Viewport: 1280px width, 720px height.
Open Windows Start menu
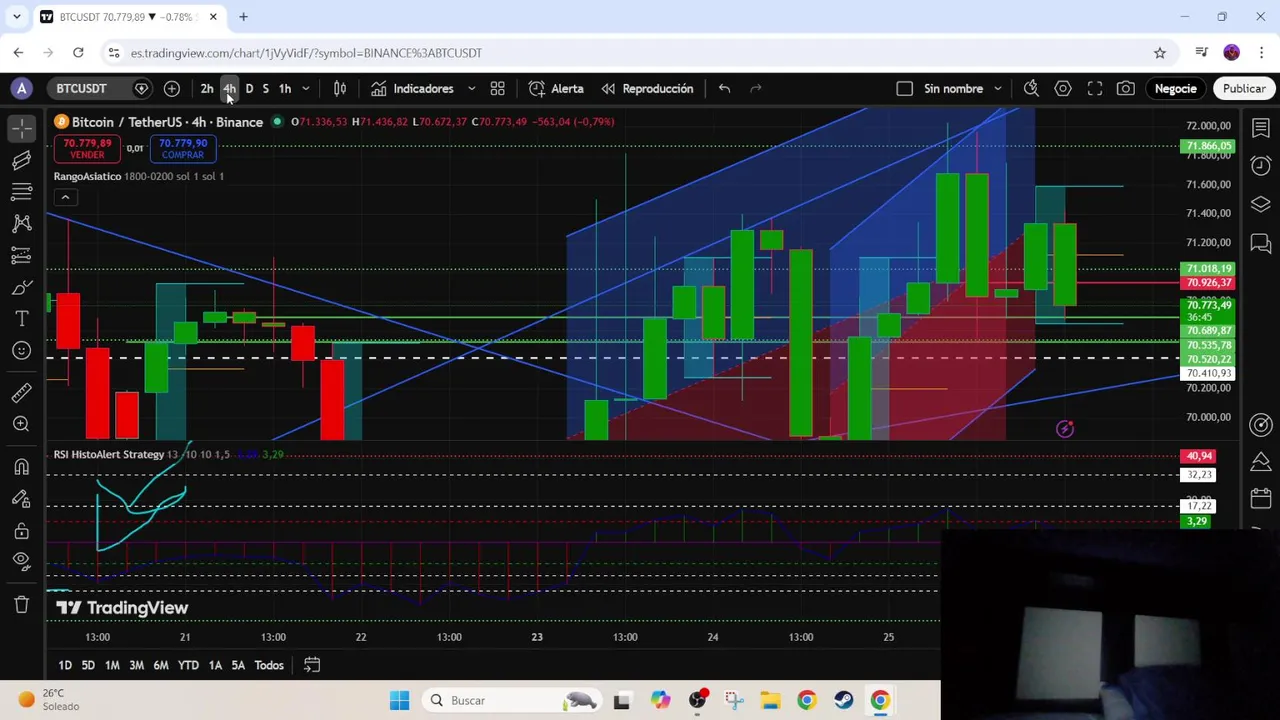[x=399, y=701]
